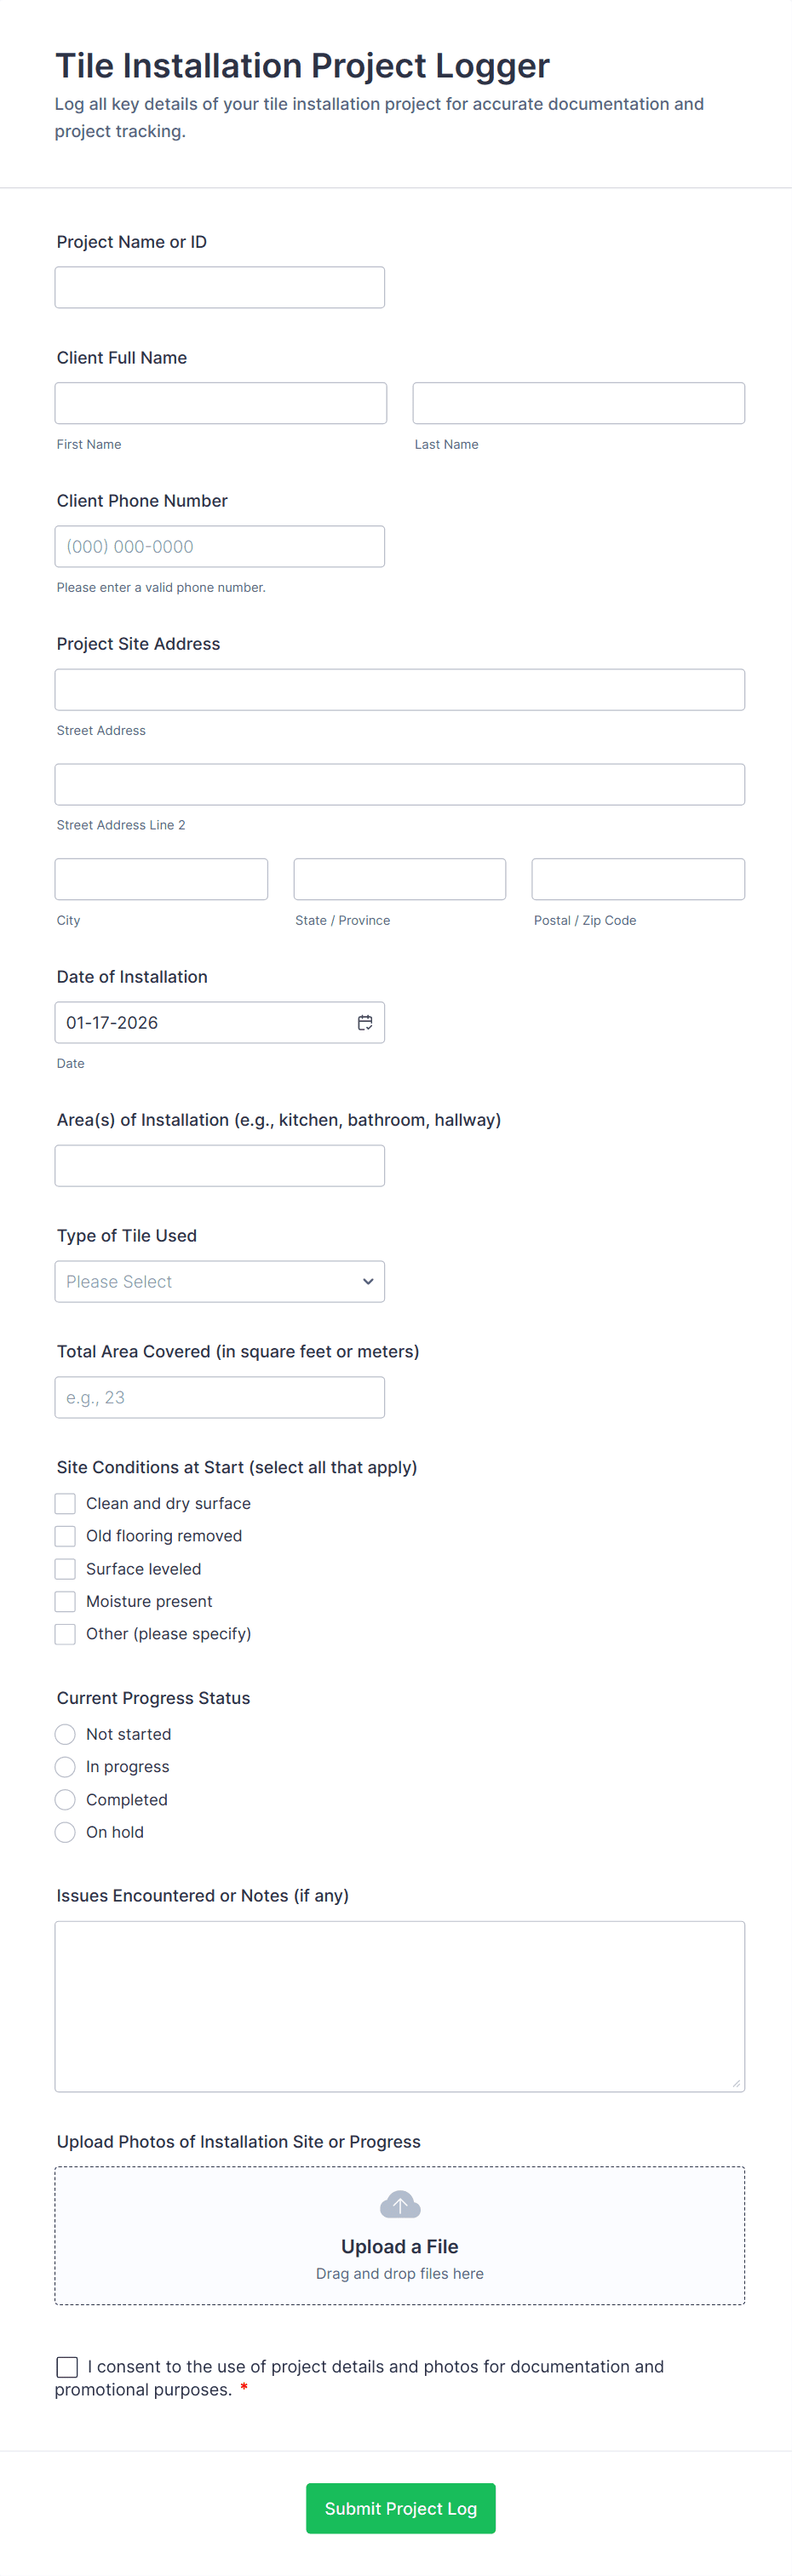792x2576 pixels.
Task: Check the consent agreement checkbox
Action: [x=67, y=2366]
